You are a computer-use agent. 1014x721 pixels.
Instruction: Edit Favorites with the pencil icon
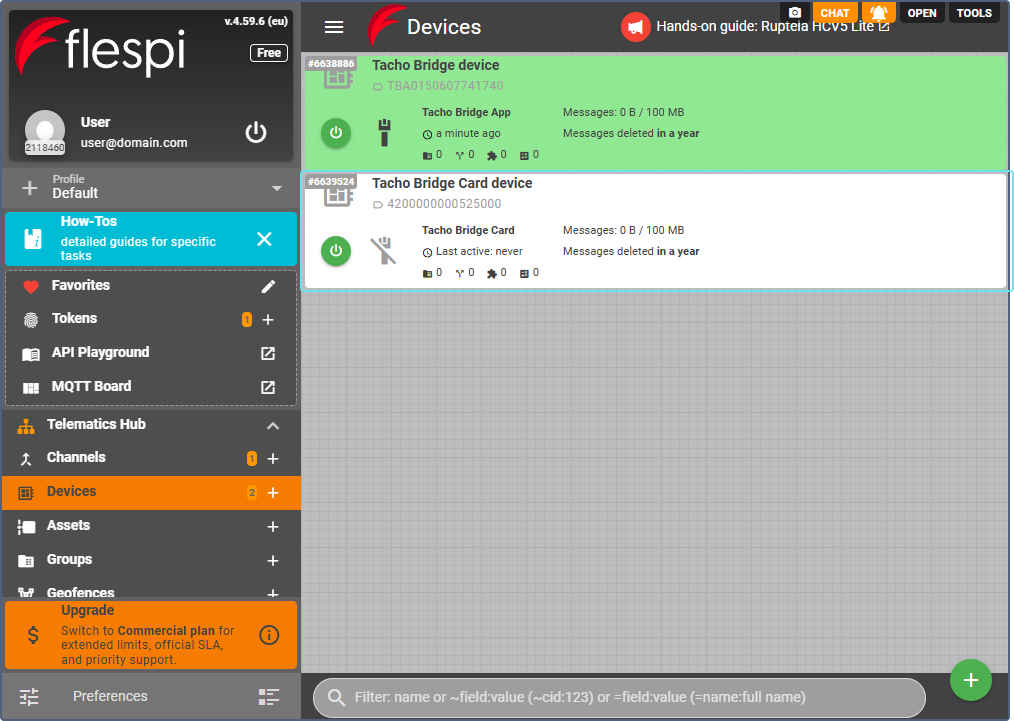(268, 286)
